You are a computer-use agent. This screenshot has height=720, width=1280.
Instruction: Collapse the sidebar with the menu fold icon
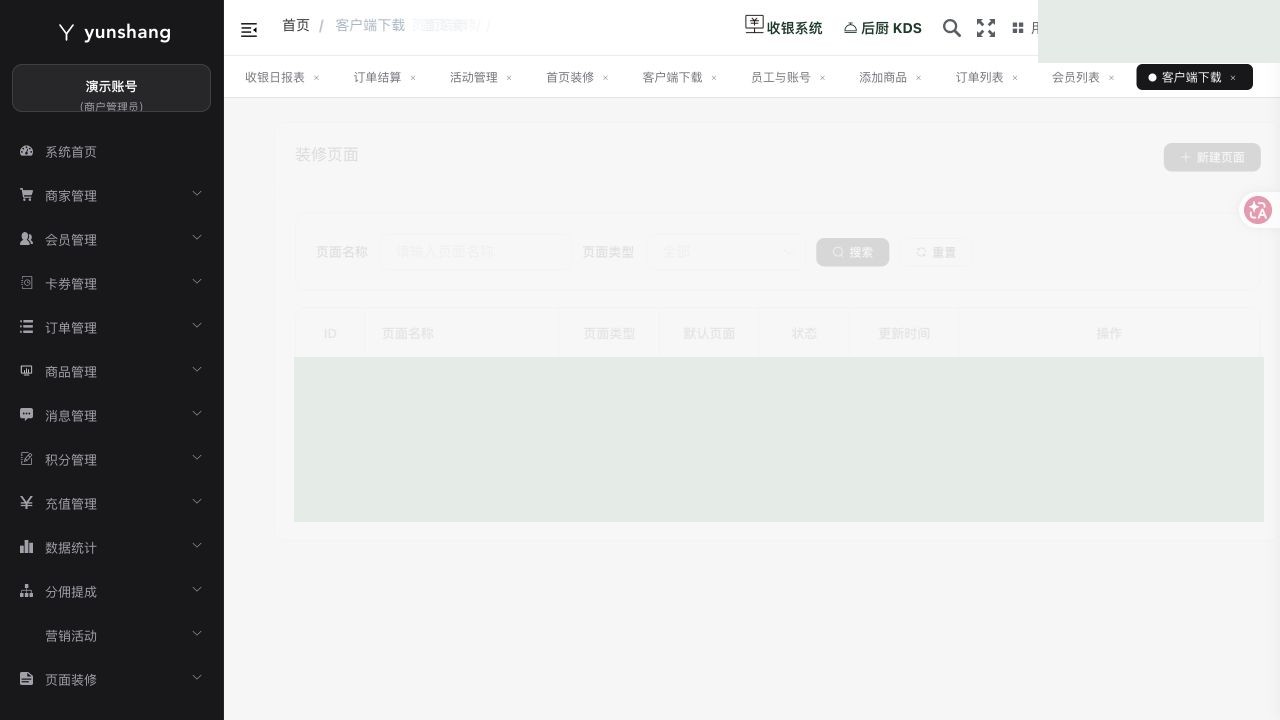pos(249,30)
